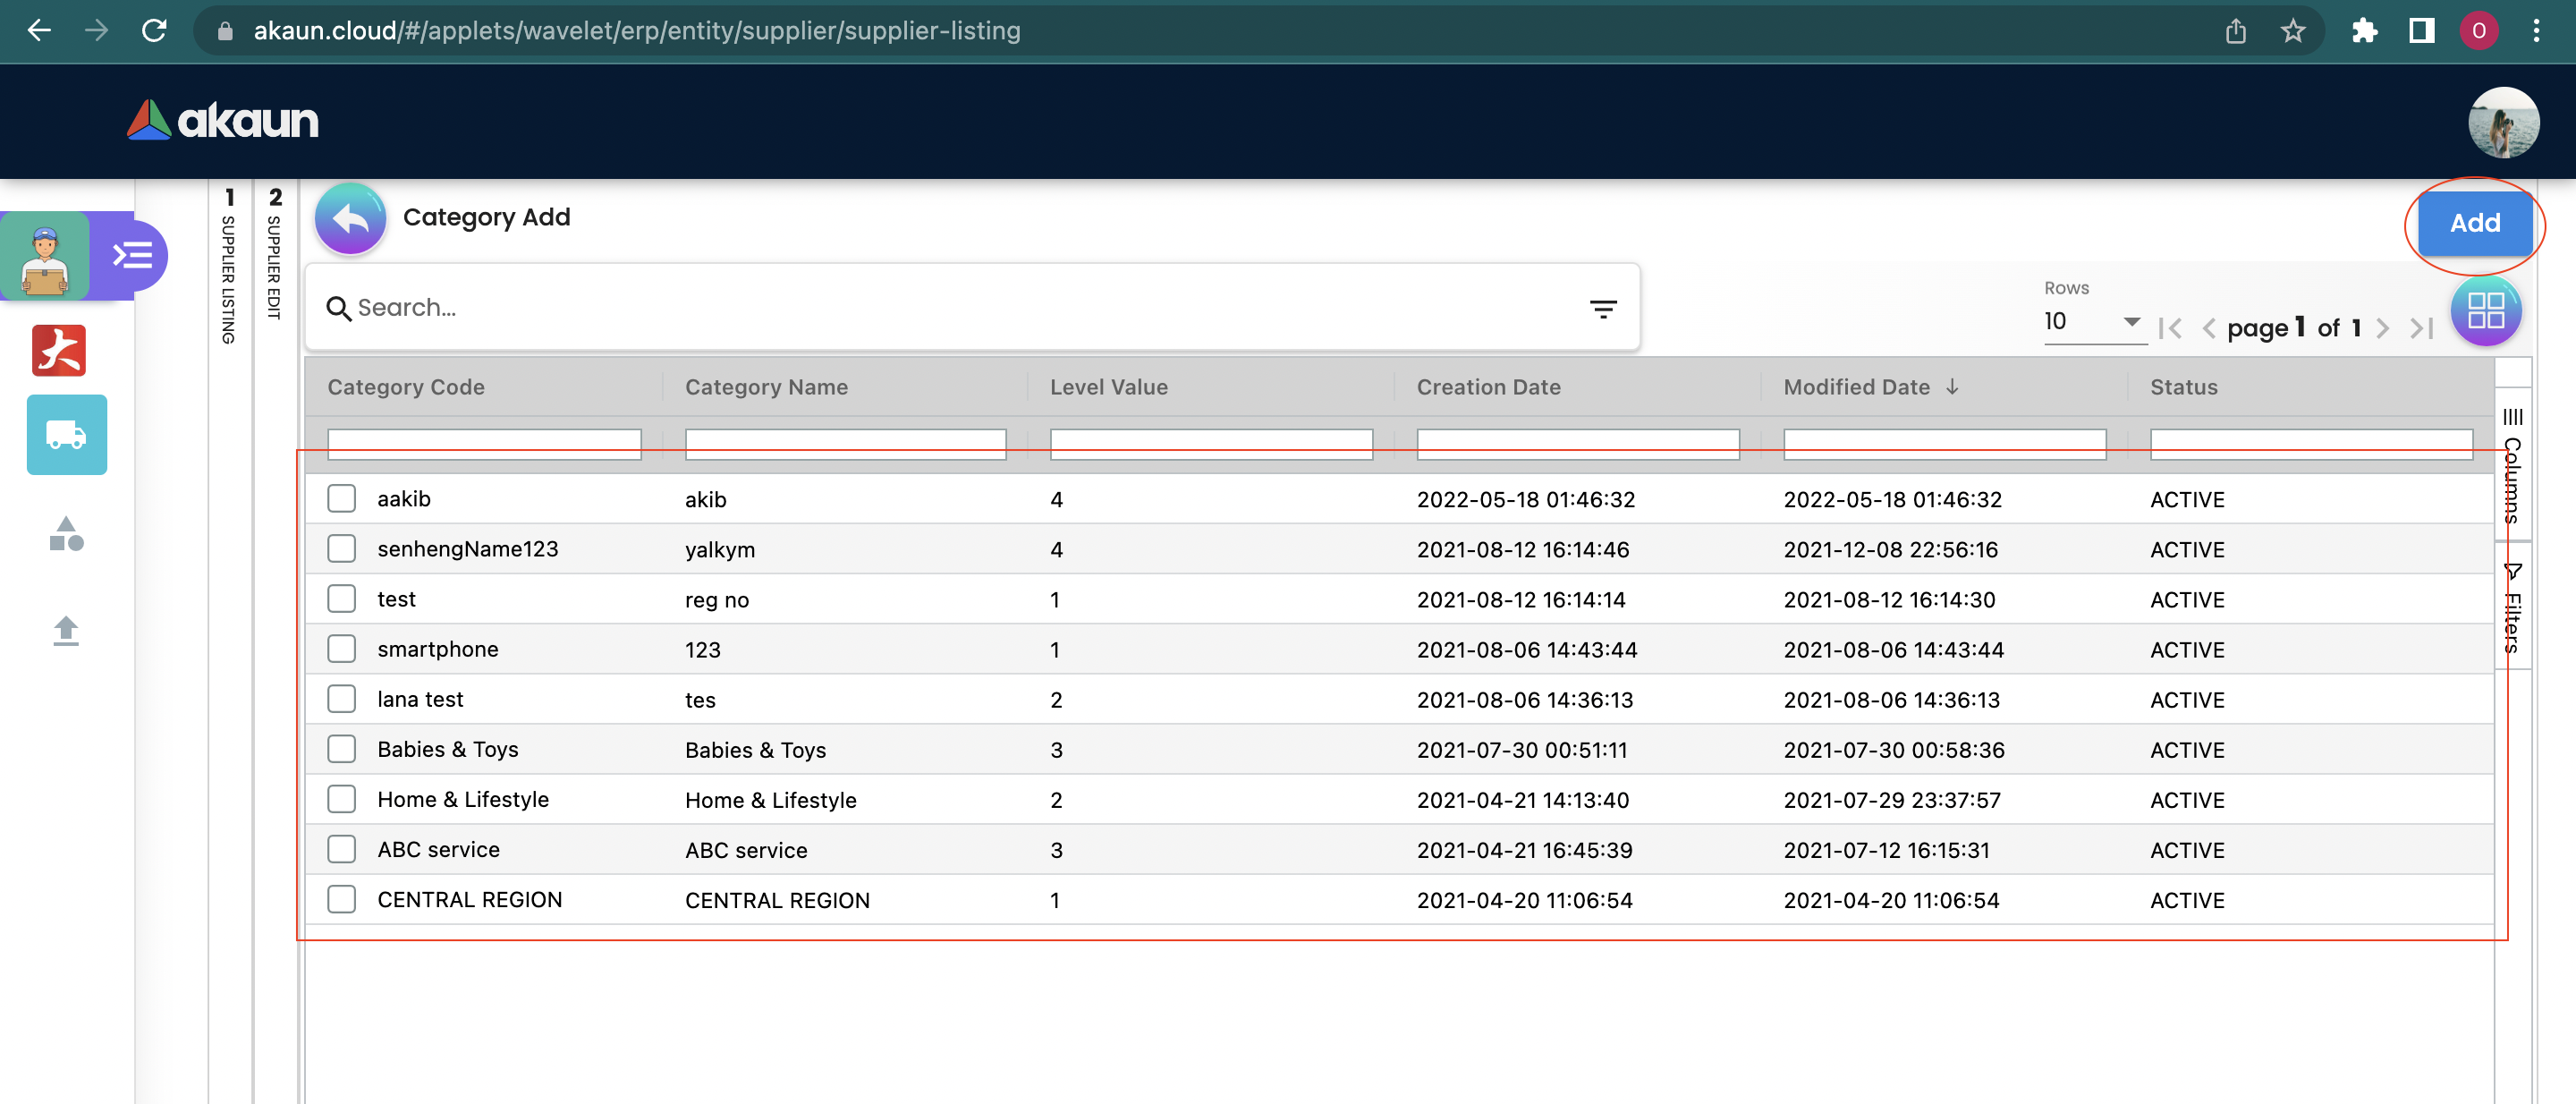
Task: Select the Babies & Toys row checkbox
Action: click(x=342, y=749)
